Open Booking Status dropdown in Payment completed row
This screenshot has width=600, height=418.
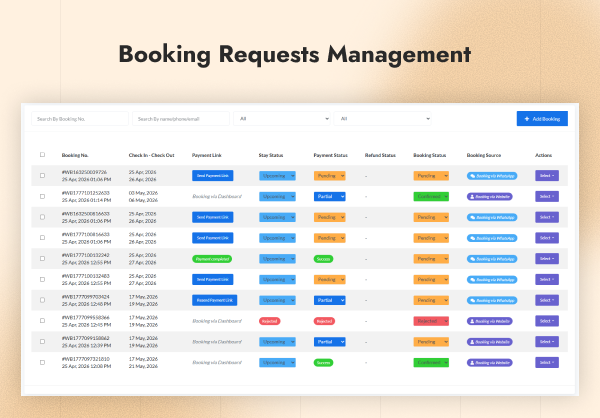(431, 259)
